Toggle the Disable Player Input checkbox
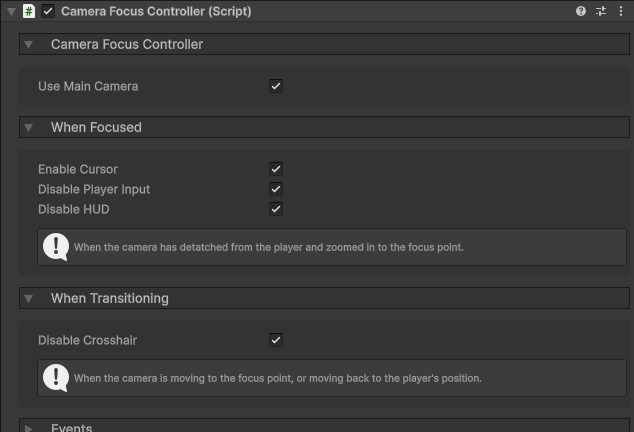This screenshot has width=634, height=432. (276, 189)
